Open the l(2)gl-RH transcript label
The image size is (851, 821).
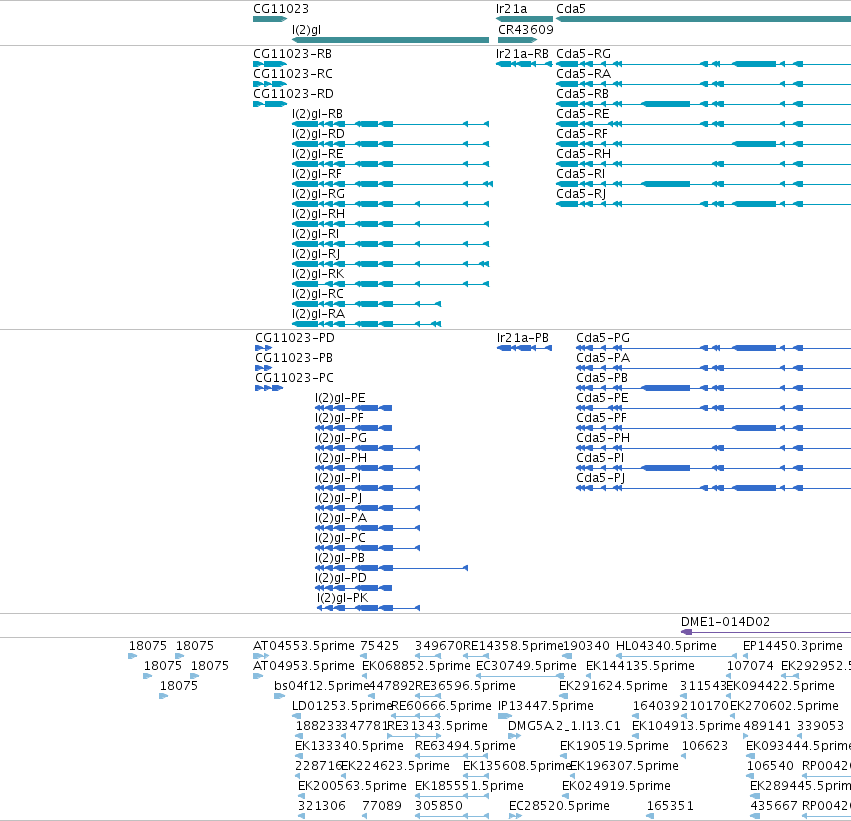click(x=318, y=214)
